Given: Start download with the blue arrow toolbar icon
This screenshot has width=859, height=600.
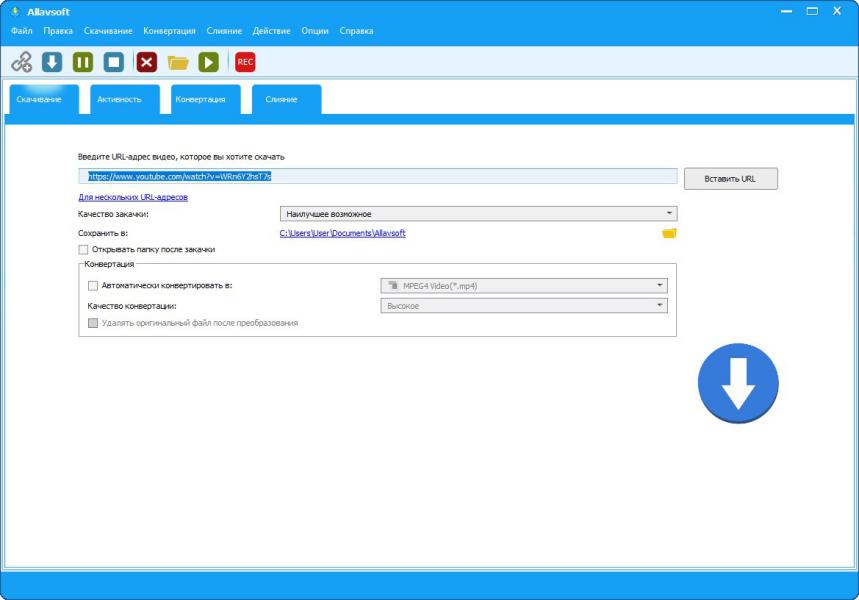Looking at the screenshot, I should click(52, 62).
